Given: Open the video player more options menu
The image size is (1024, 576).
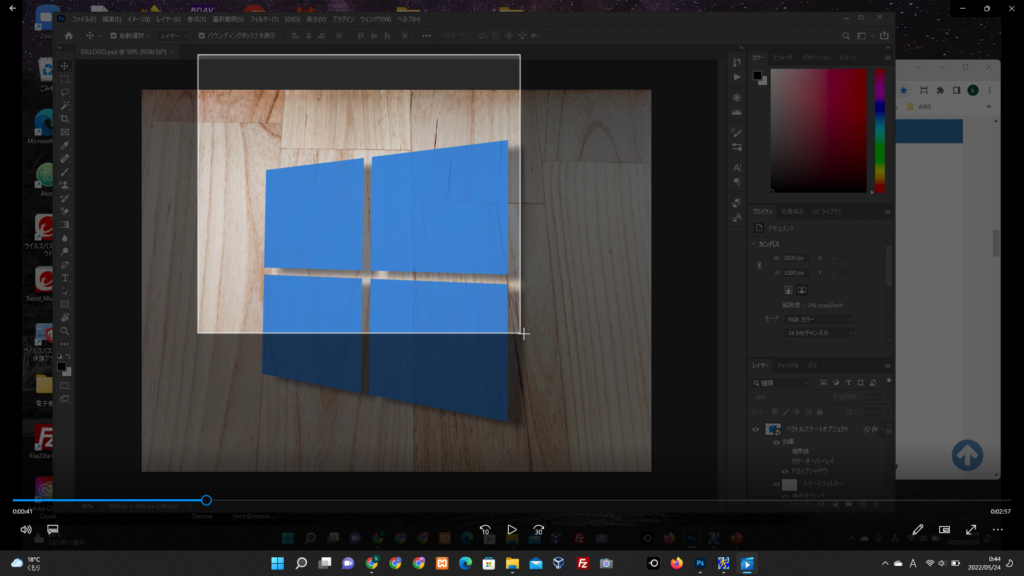Looking at the screenshot, I should click(998, 530).
